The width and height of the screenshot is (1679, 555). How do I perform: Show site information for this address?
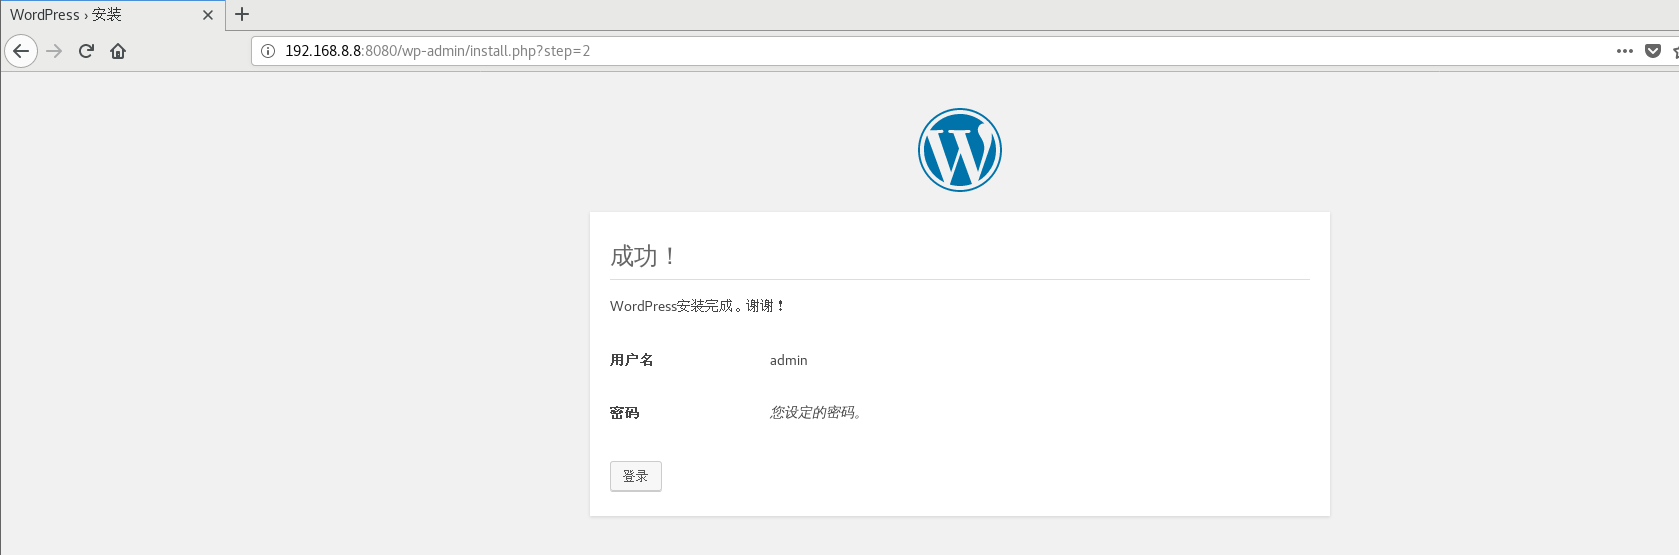coord(268,51)
